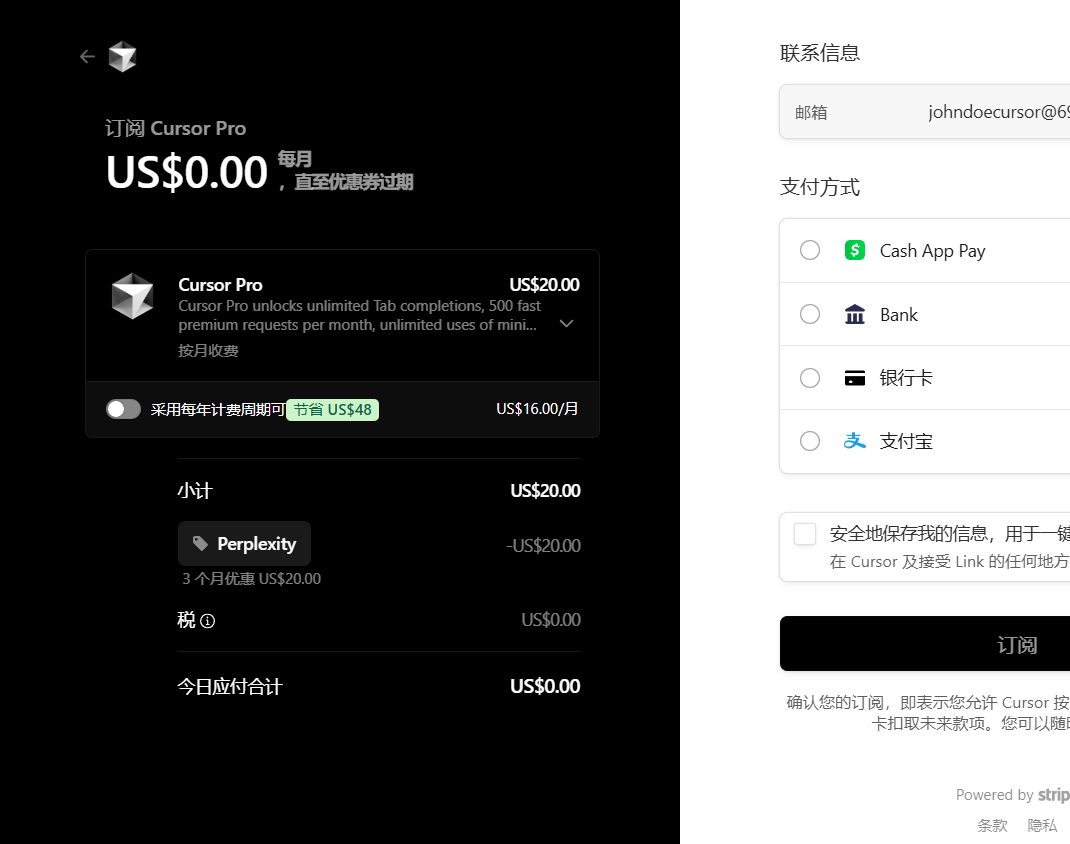Select the Cash App Pay radio button
This screenshot has height=844, width=1070.
[x=810, y=250]
